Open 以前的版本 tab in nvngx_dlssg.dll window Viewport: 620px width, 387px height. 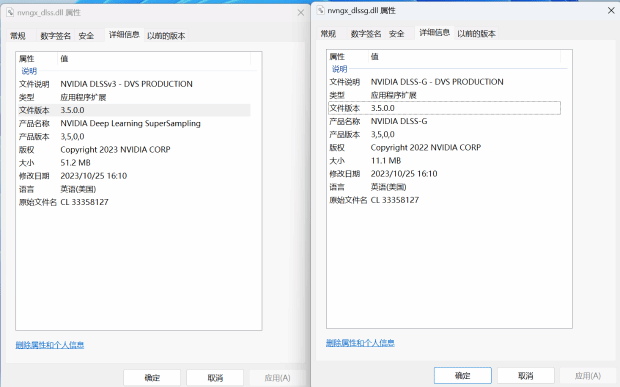point(476,34)
